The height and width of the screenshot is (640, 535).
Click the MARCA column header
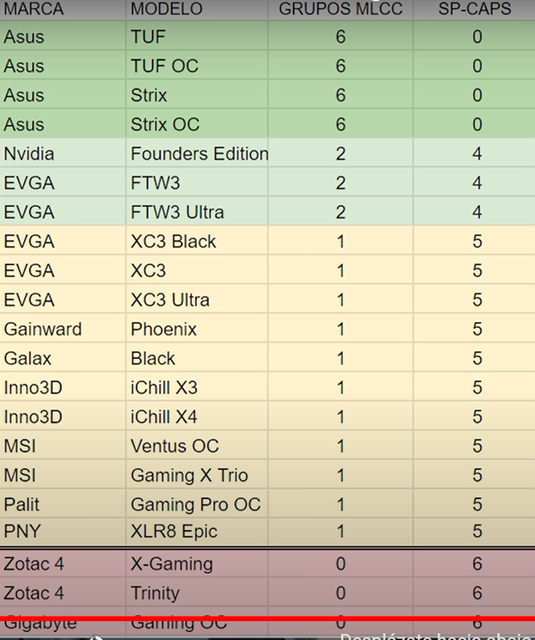point(63,9)
